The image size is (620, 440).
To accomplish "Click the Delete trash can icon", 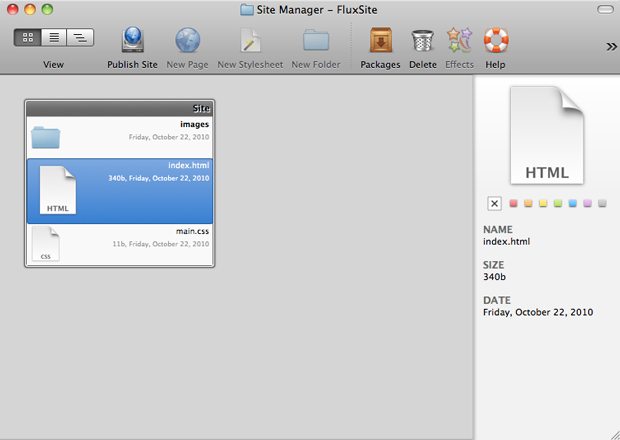I will [x=423, y=41].
